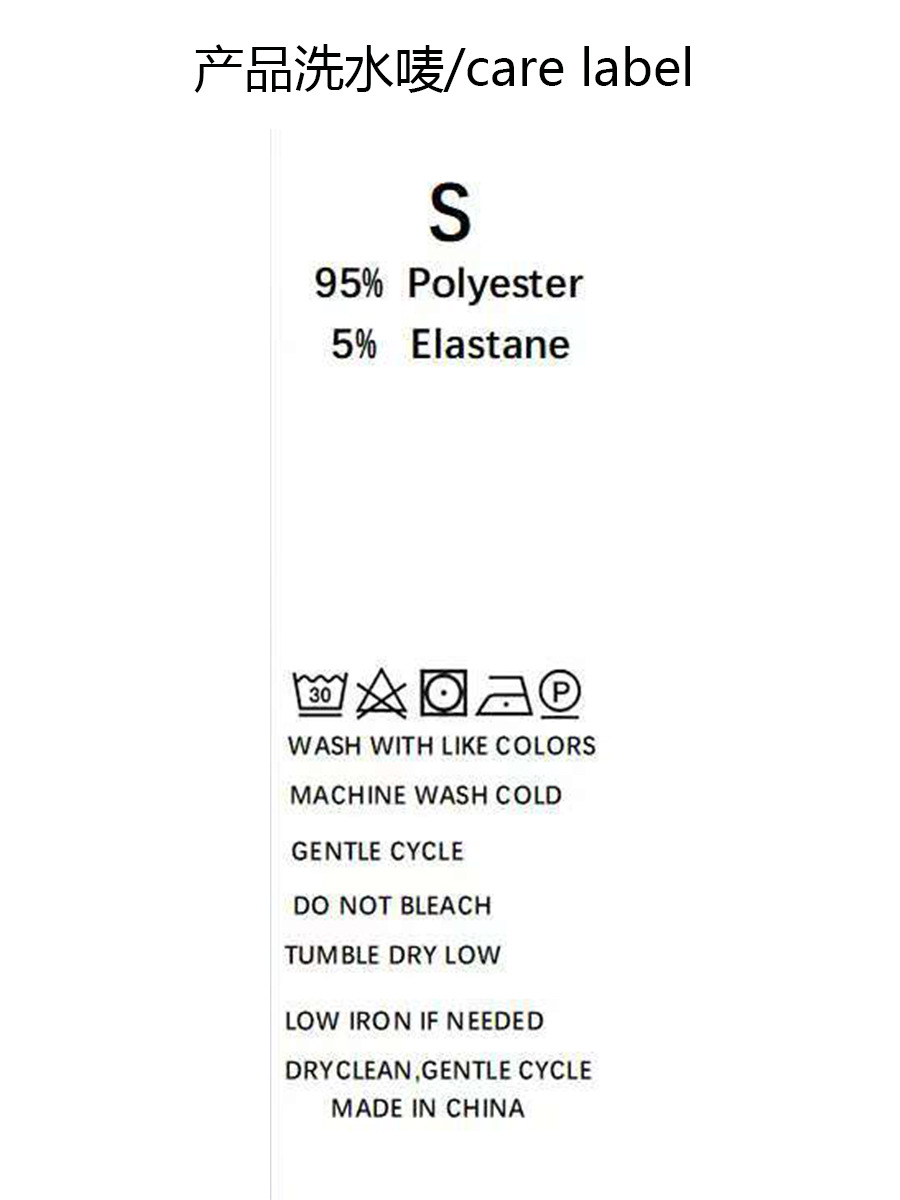
Task: Click the WASH WITH LIKE COLORS line
Action: pos(441,746)
